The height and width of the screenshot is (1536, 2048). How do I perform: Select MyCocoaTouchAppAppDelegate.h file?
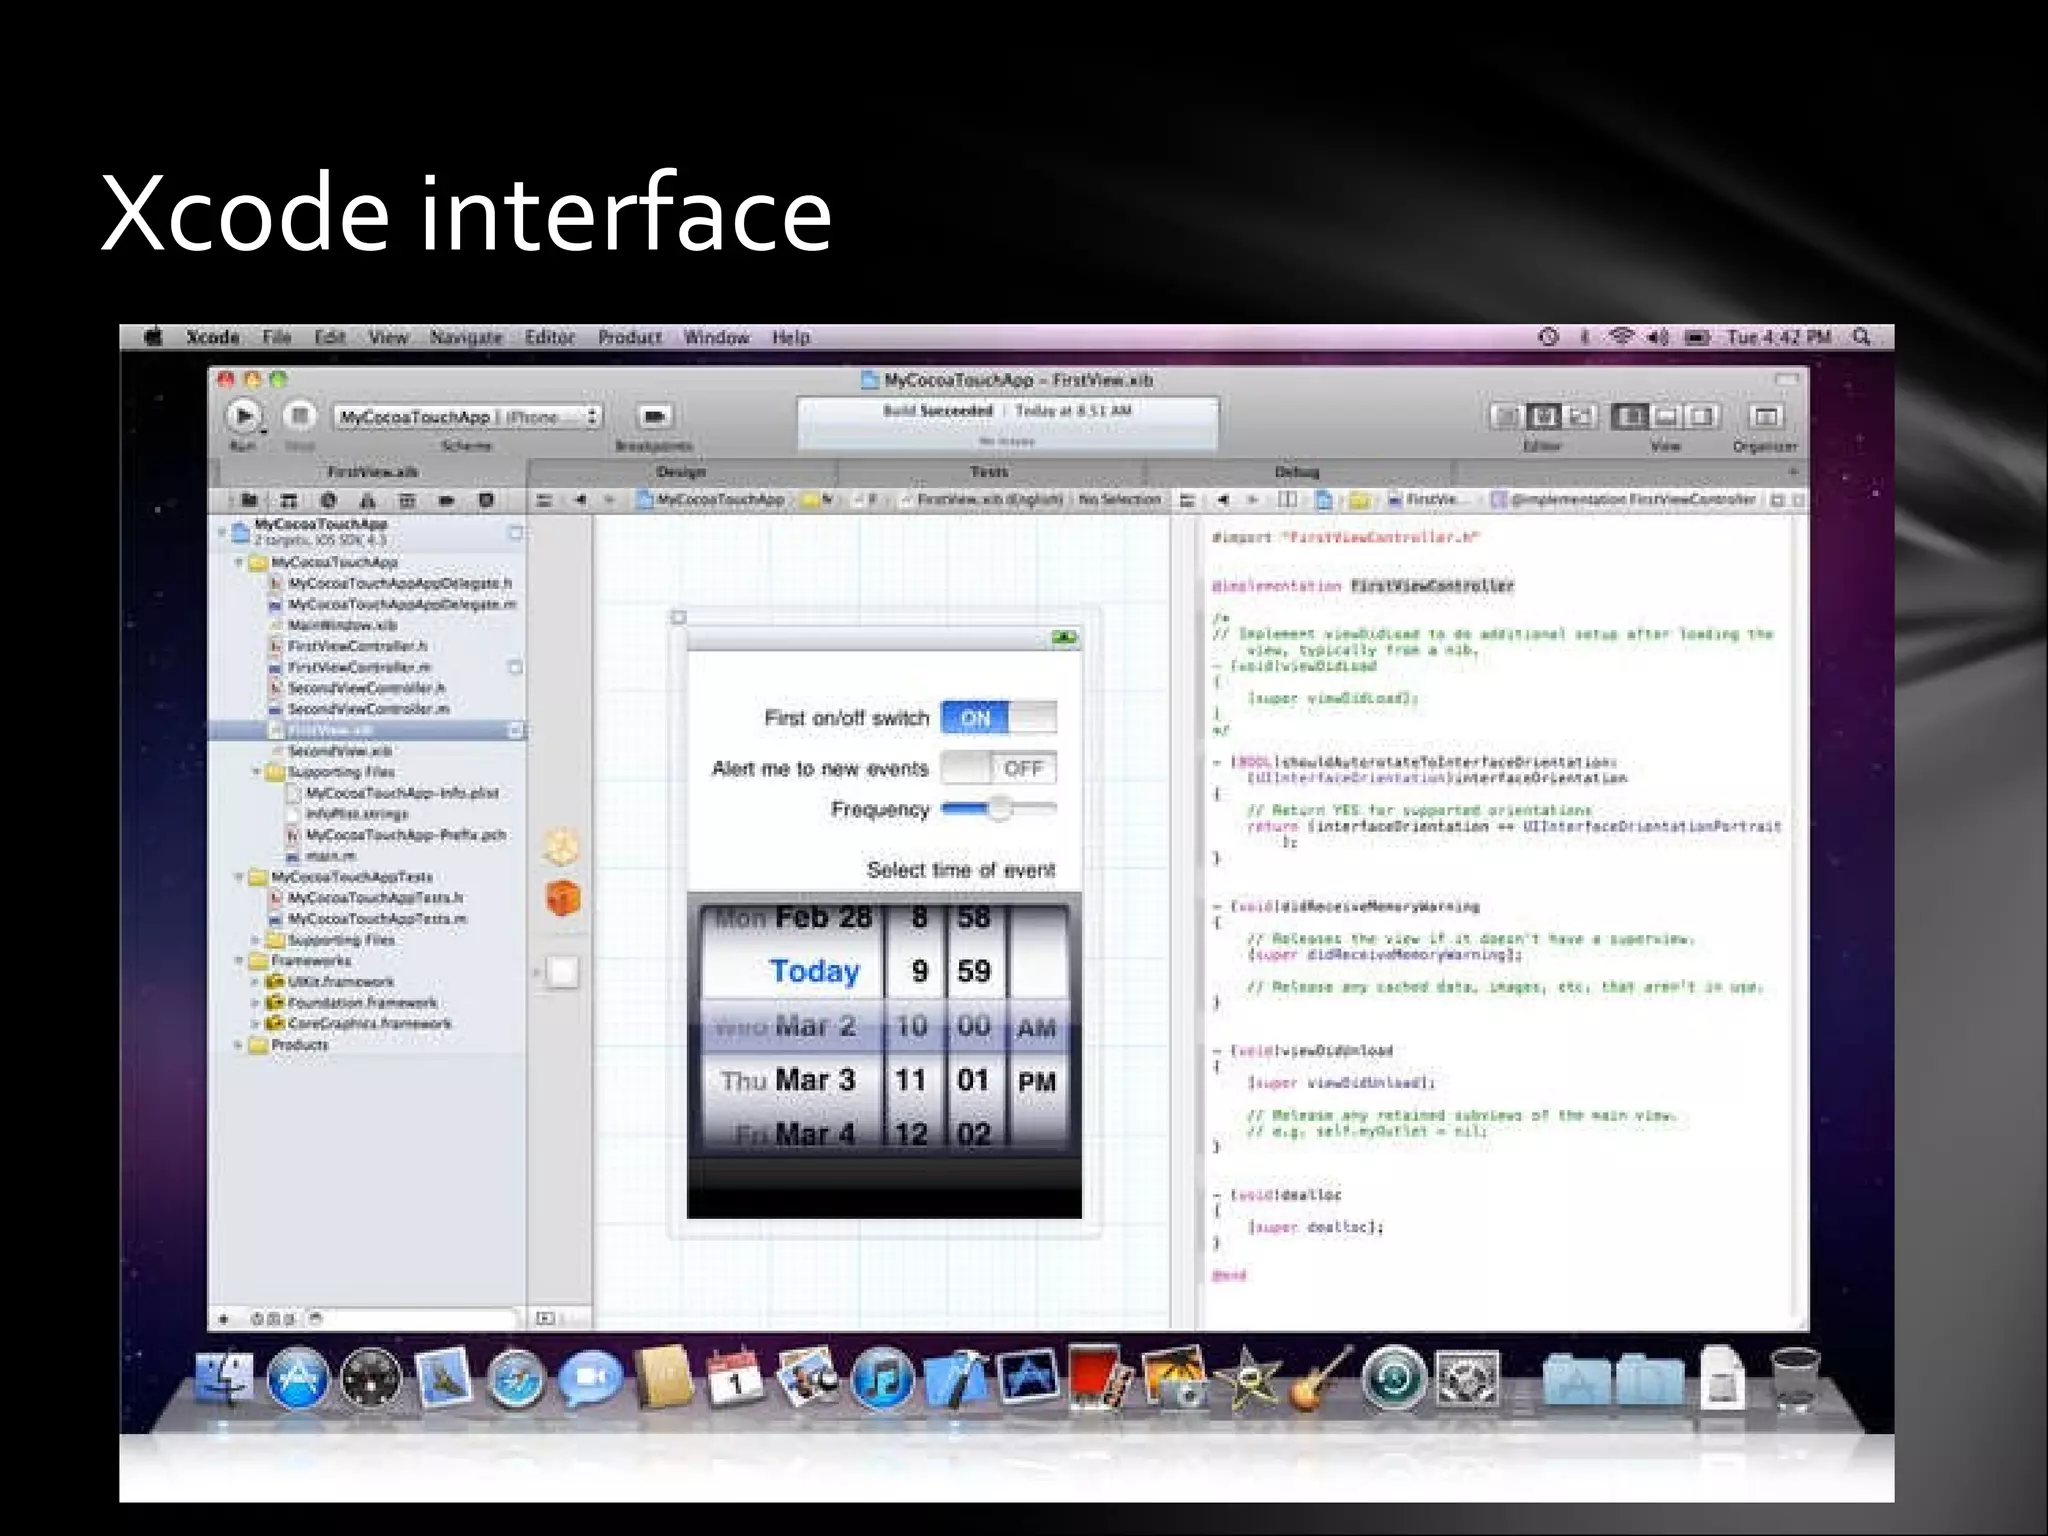click(x=390, y=584)
